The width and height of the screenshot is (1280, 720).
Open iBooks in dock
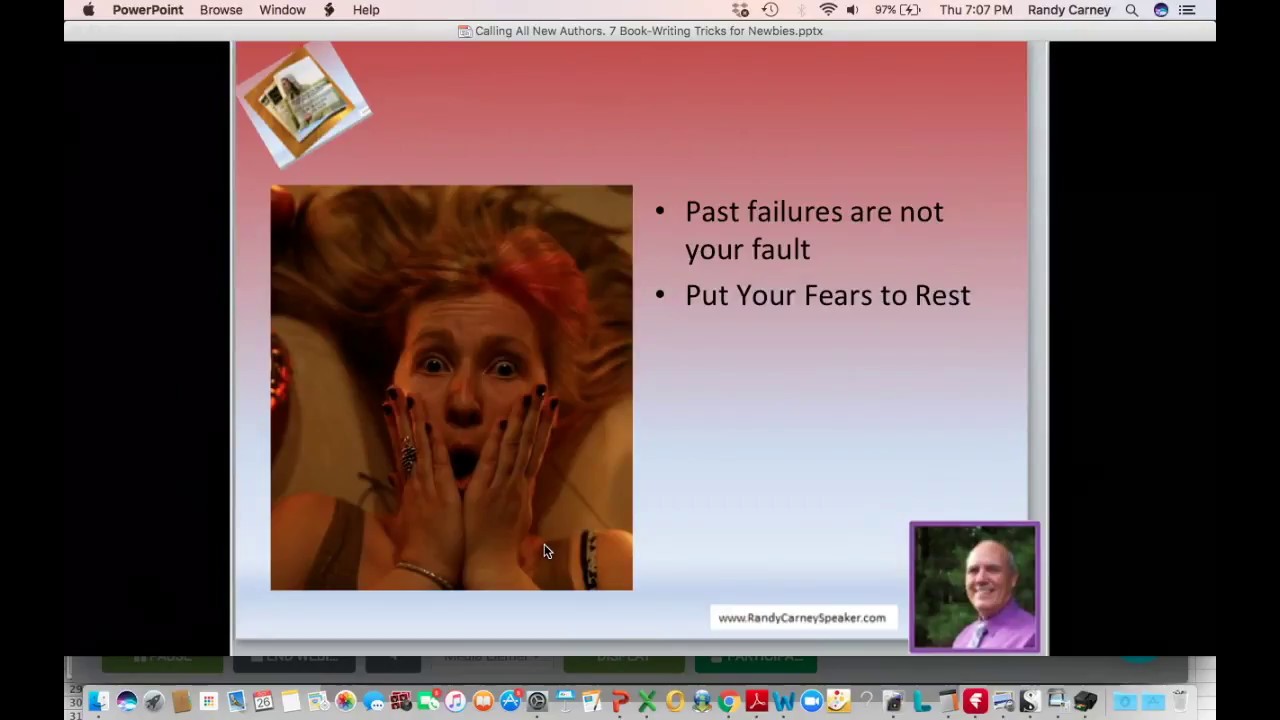click(x=483, y=701)
